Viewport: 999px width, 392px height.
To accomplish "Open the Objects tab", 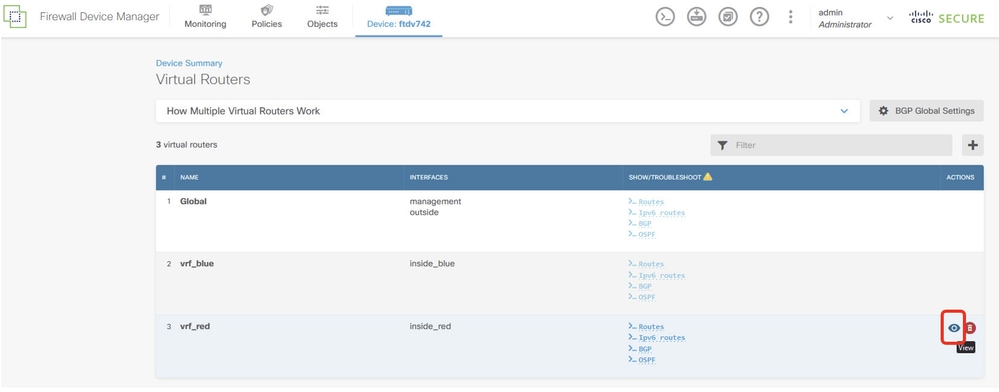I will coord(322,17).
